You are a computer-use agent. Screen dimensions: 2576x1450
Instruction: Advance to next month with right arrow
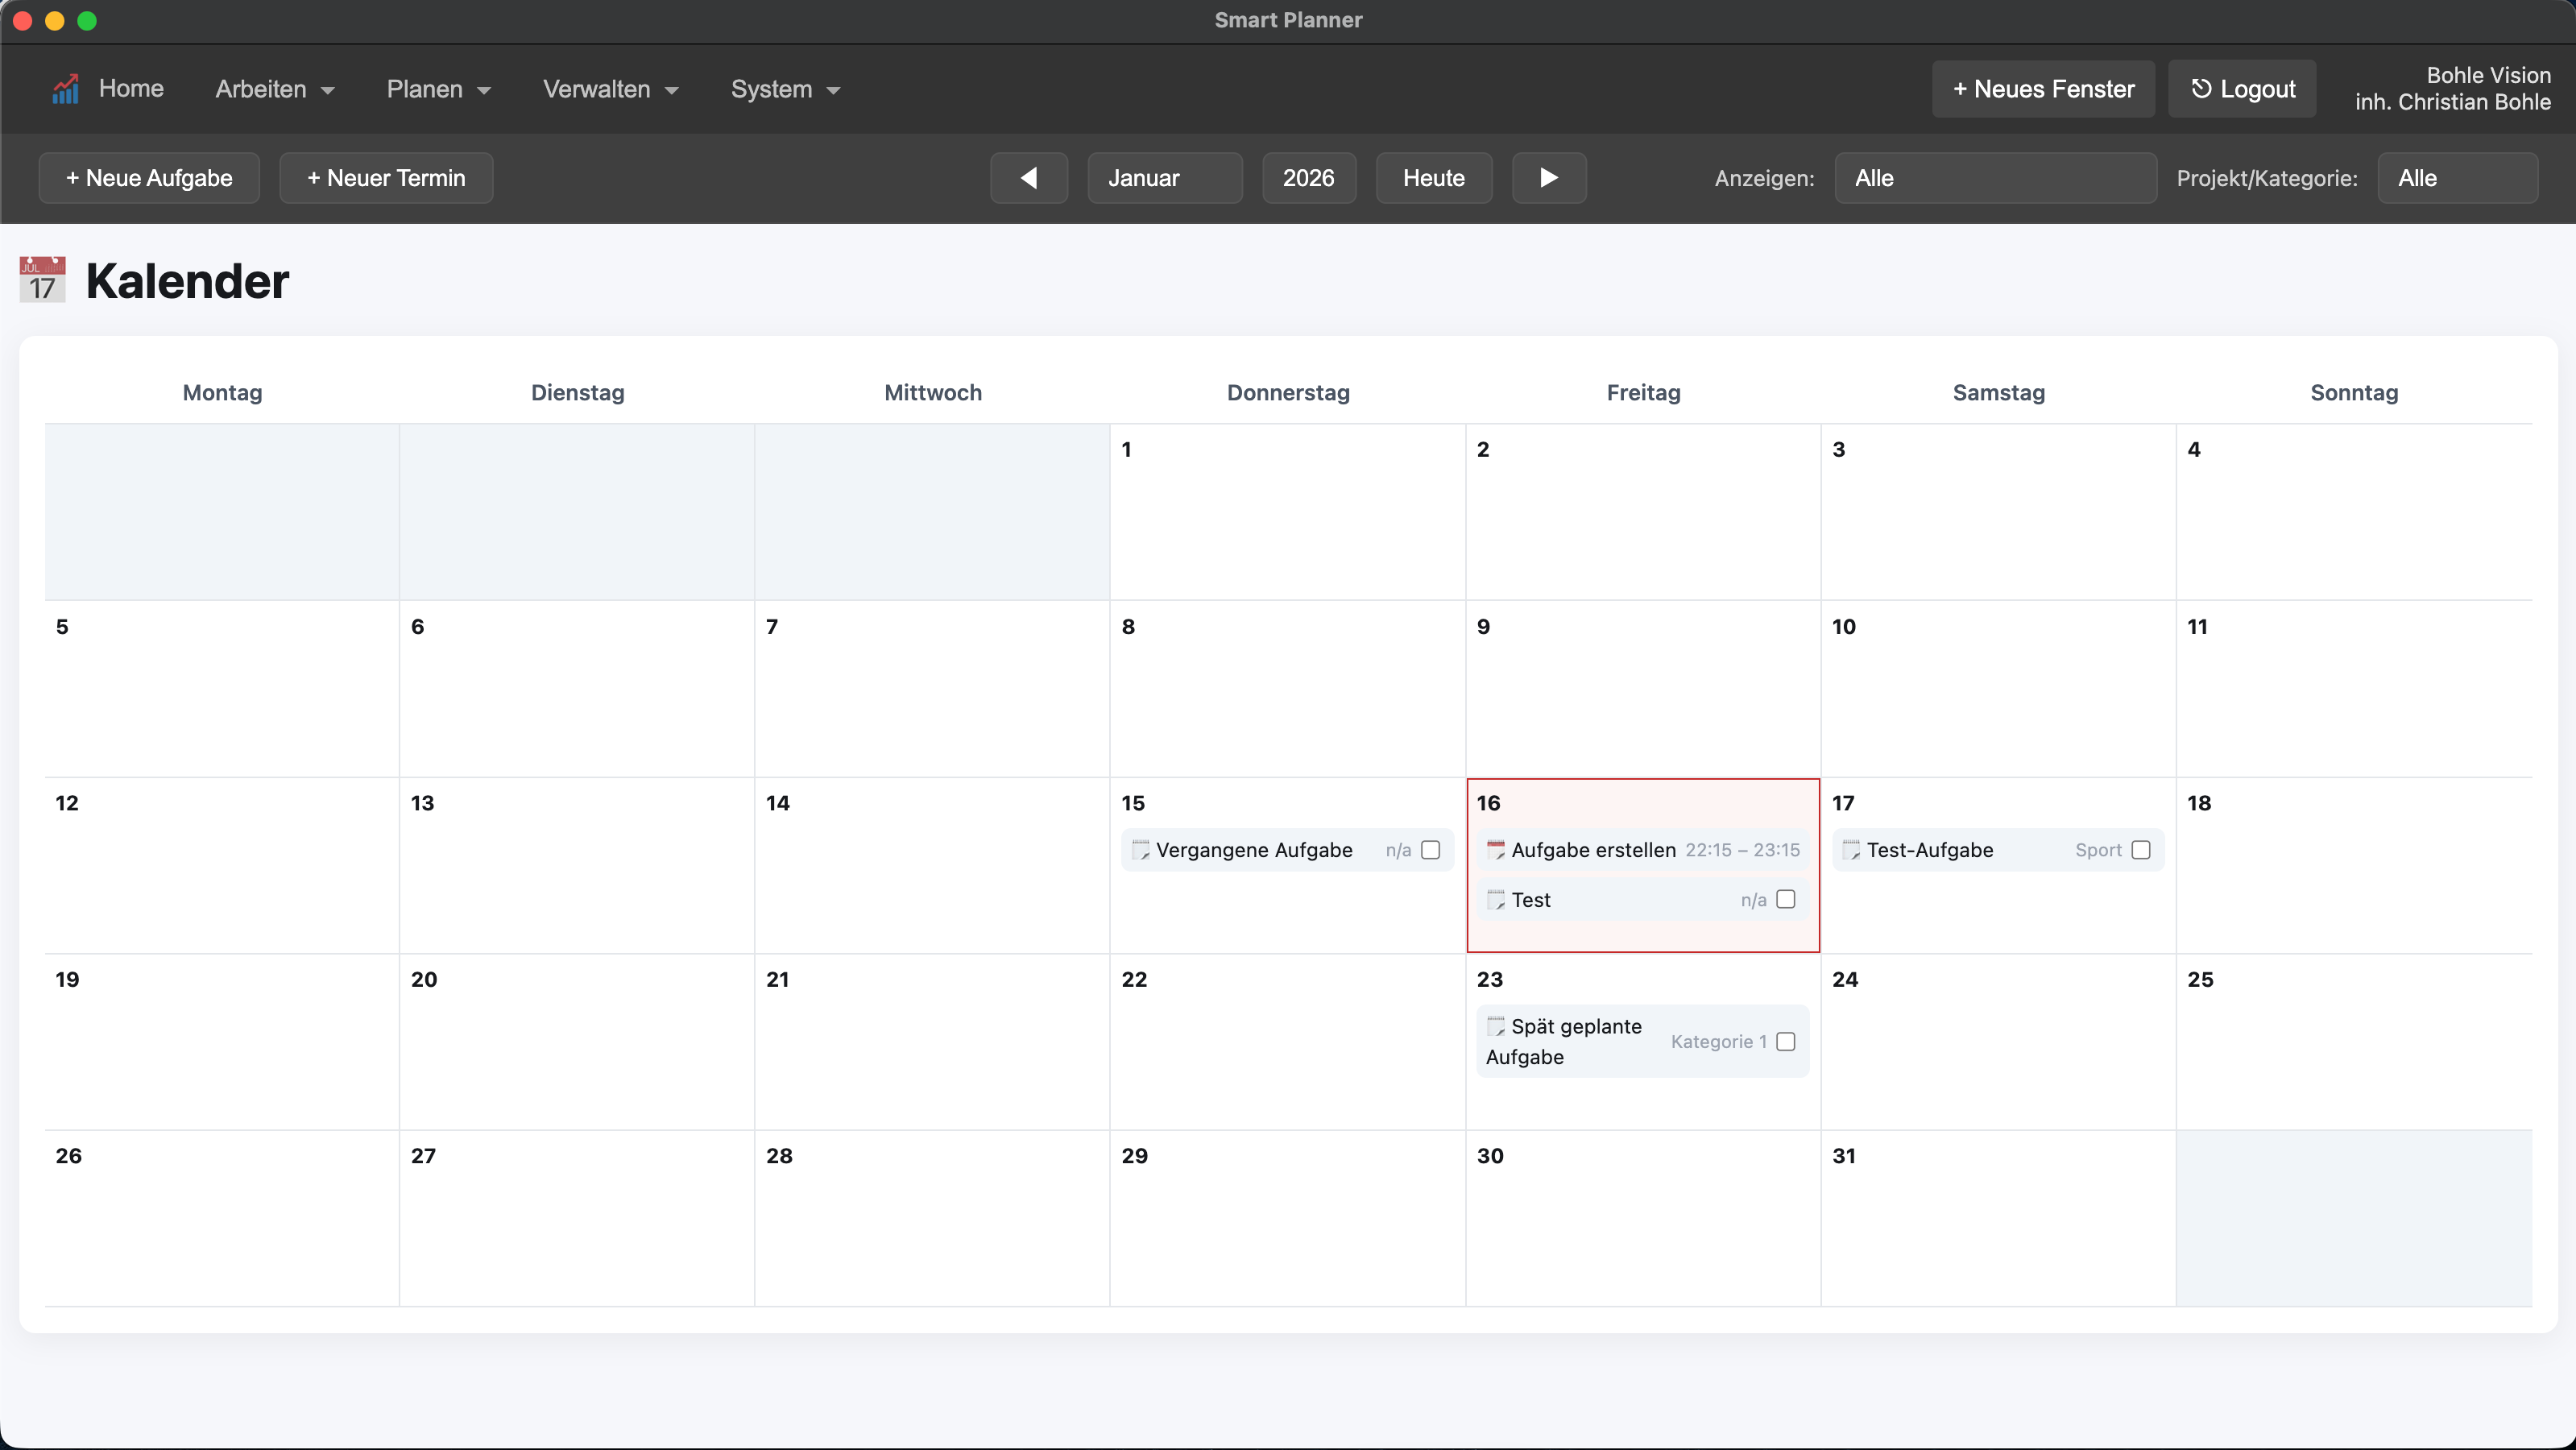[1548, 178]
